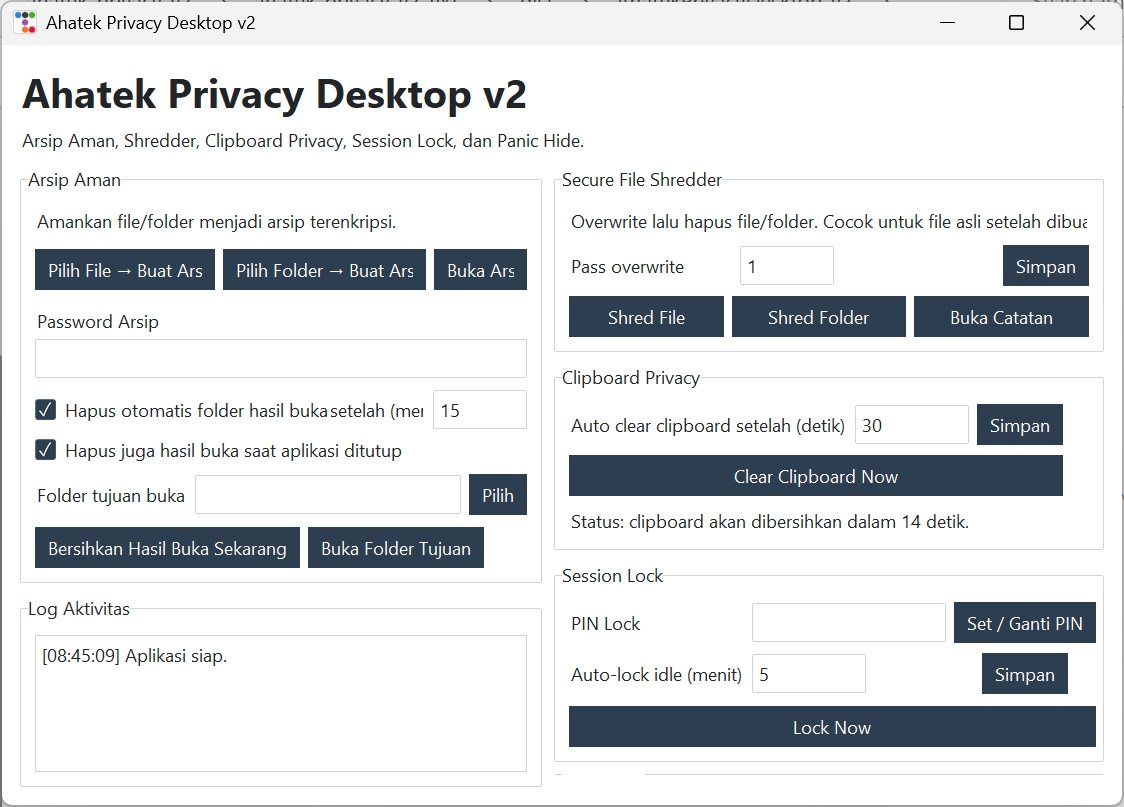Save shredder settings with Simpan
This screenshot has height=807, width=1124.
1045,265
